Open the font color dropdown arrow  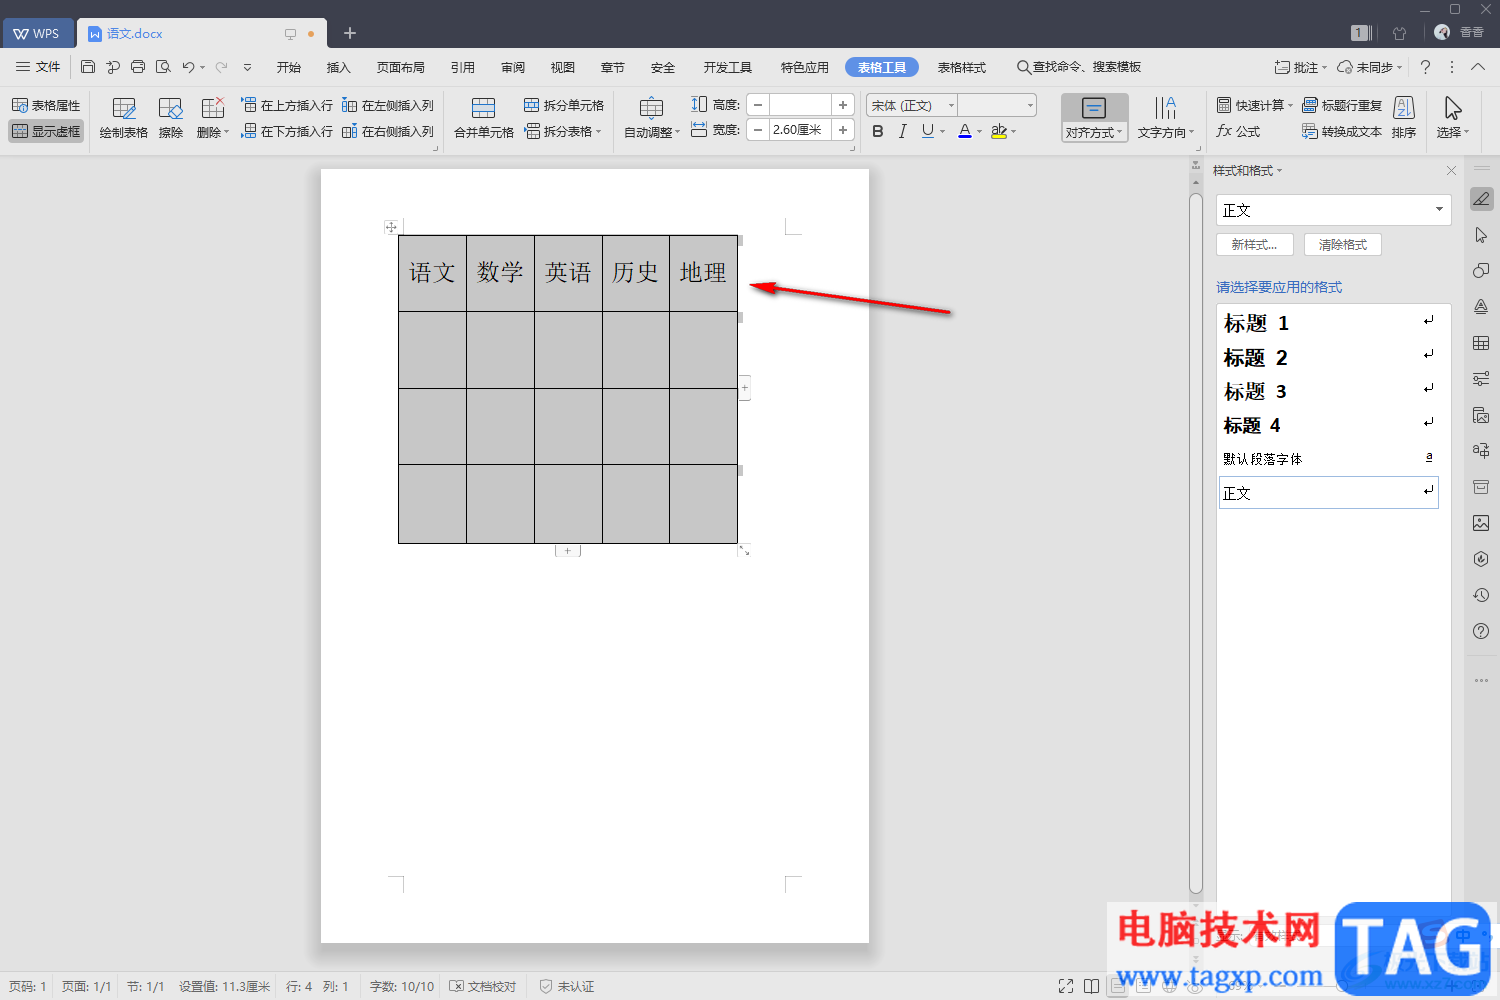pos(980,131)
